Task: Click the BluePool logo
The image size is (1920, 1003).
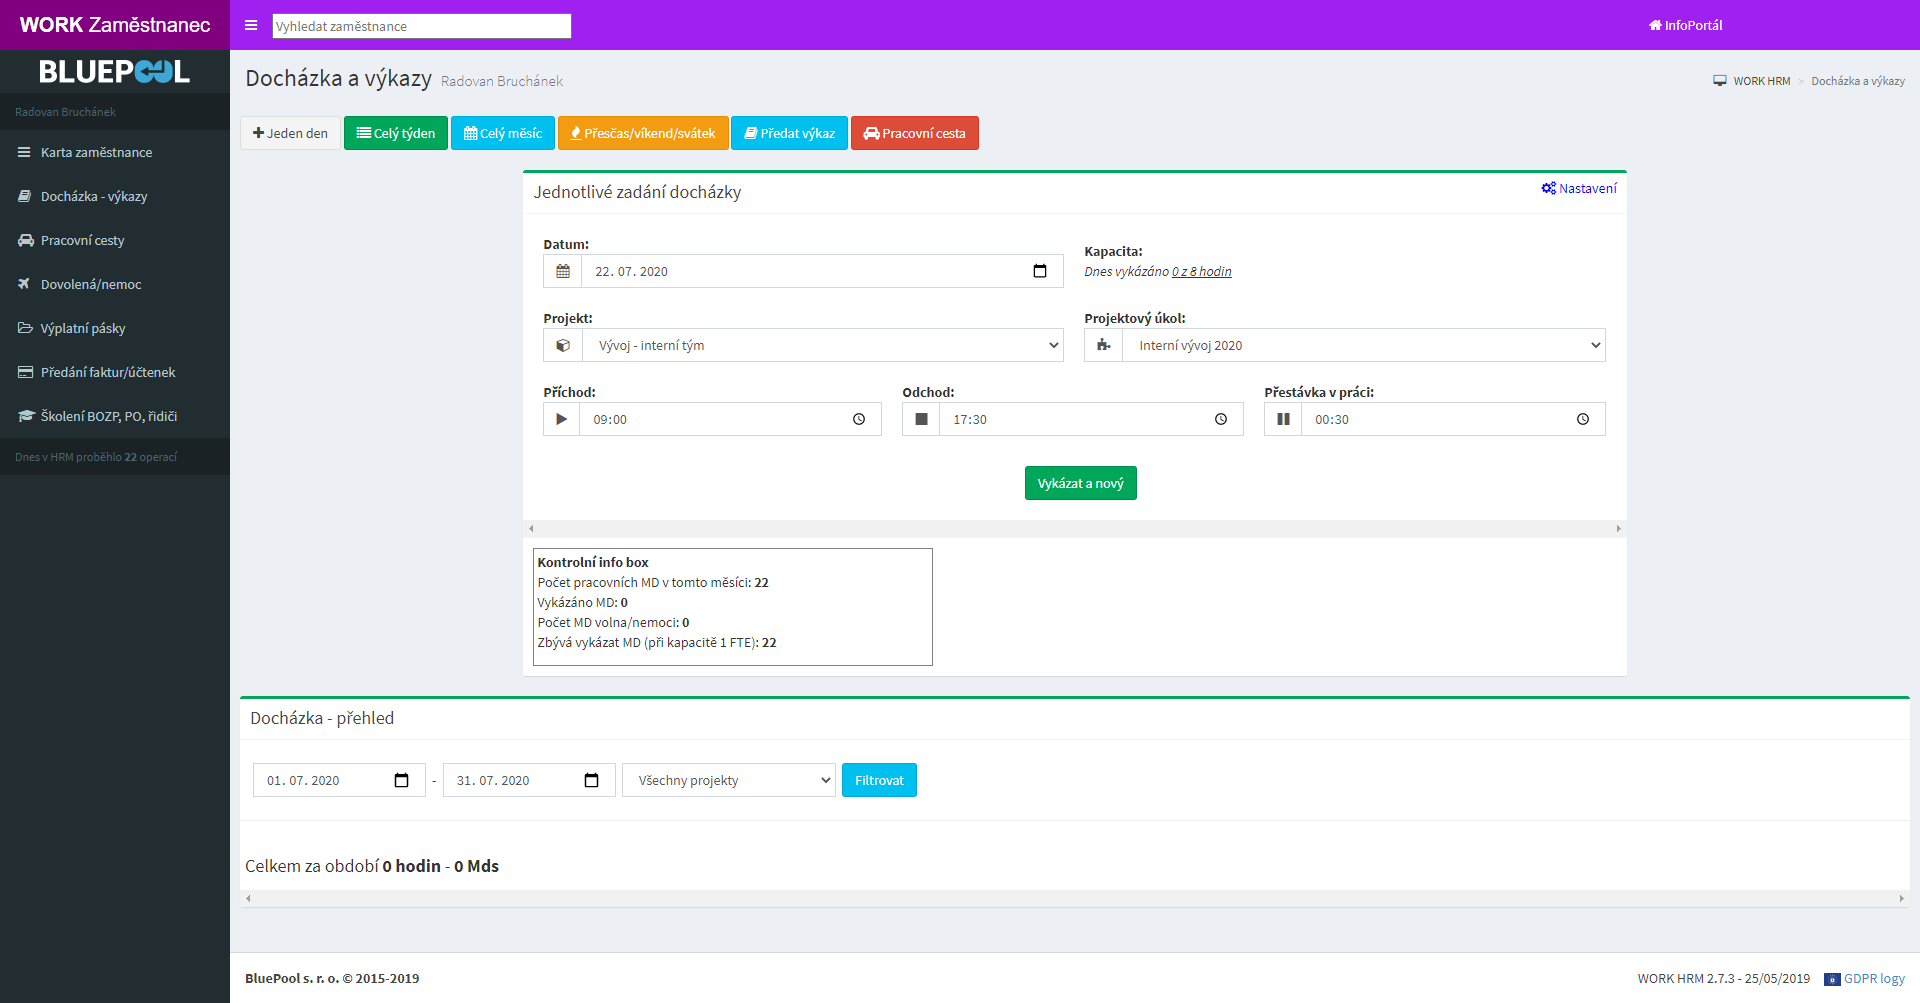Action: coord(115,72)
